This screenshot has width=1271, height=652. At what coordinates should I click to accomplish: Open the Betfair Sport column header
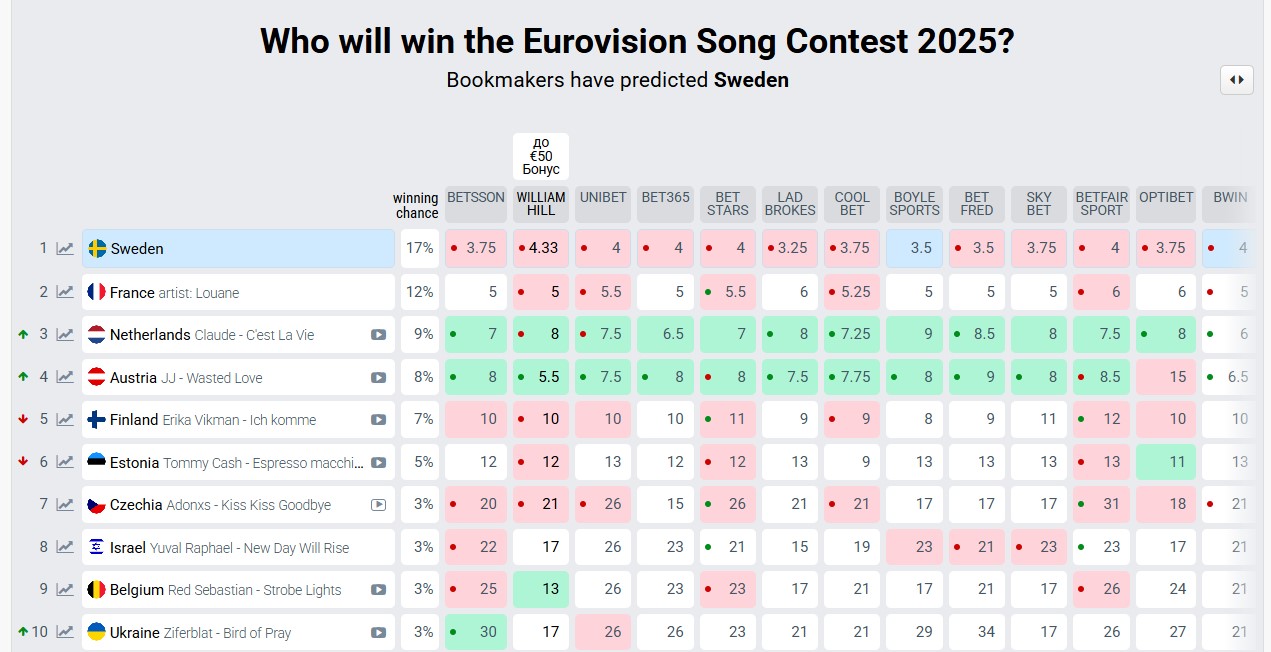1101,204
